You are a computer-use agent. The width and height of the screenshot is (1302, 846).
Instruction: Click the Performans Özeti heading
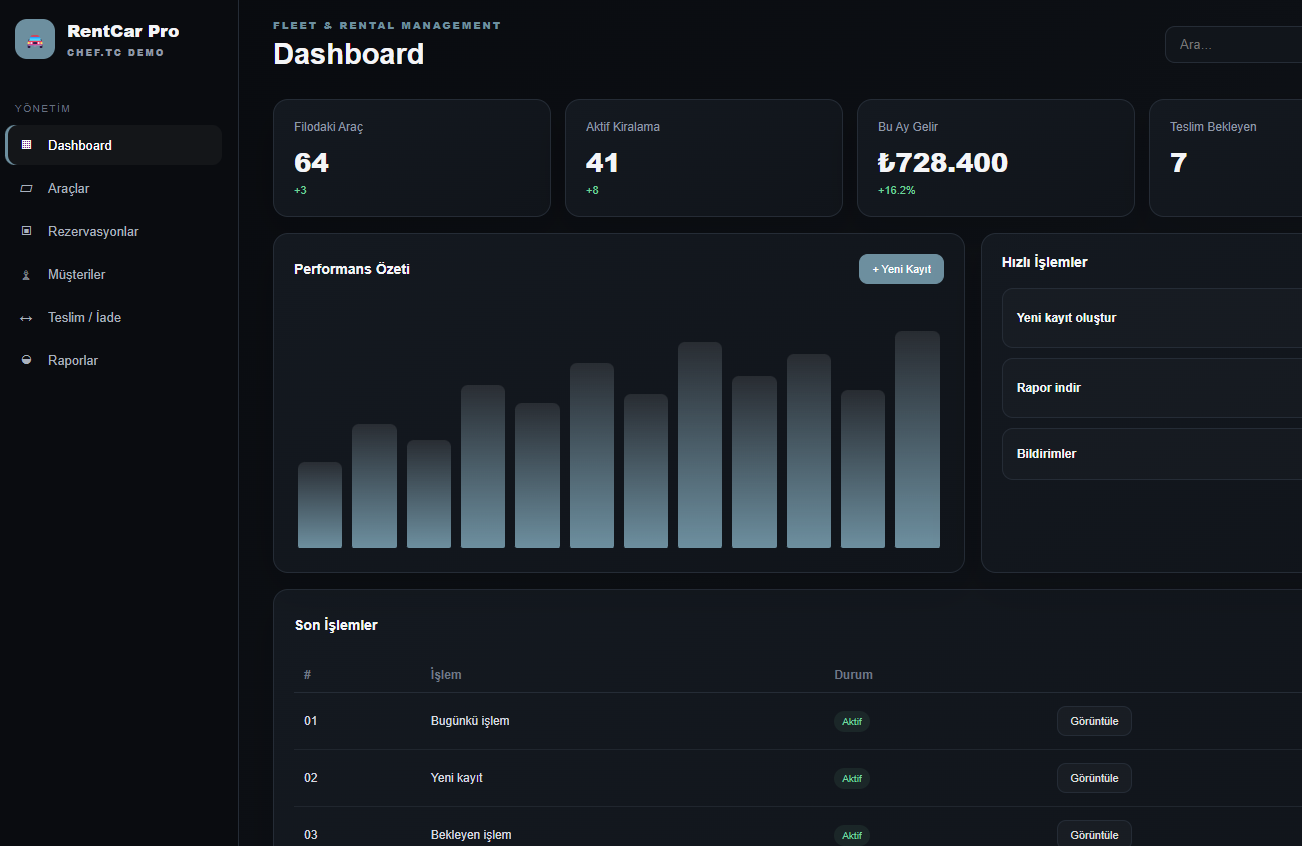[x=352, y=269]
